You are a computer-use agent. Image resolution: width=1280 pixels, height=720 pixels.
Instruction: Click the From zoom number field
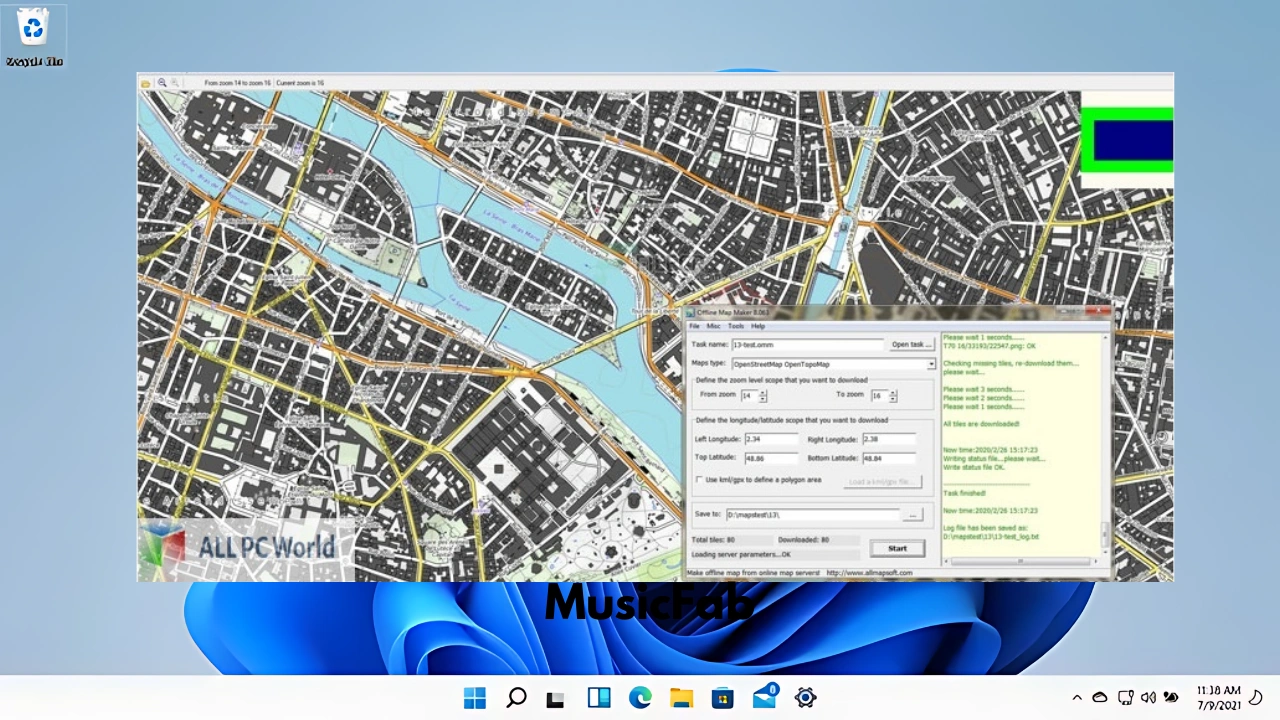click(x=749, y=396)
